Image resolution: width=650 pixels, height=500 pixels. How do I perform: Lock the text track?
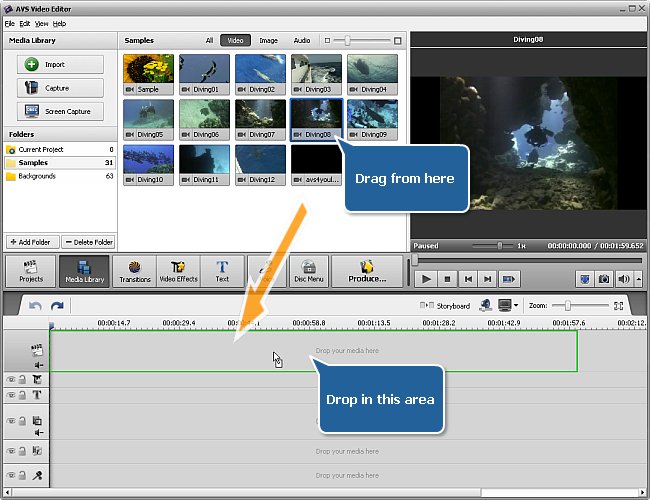23,395
